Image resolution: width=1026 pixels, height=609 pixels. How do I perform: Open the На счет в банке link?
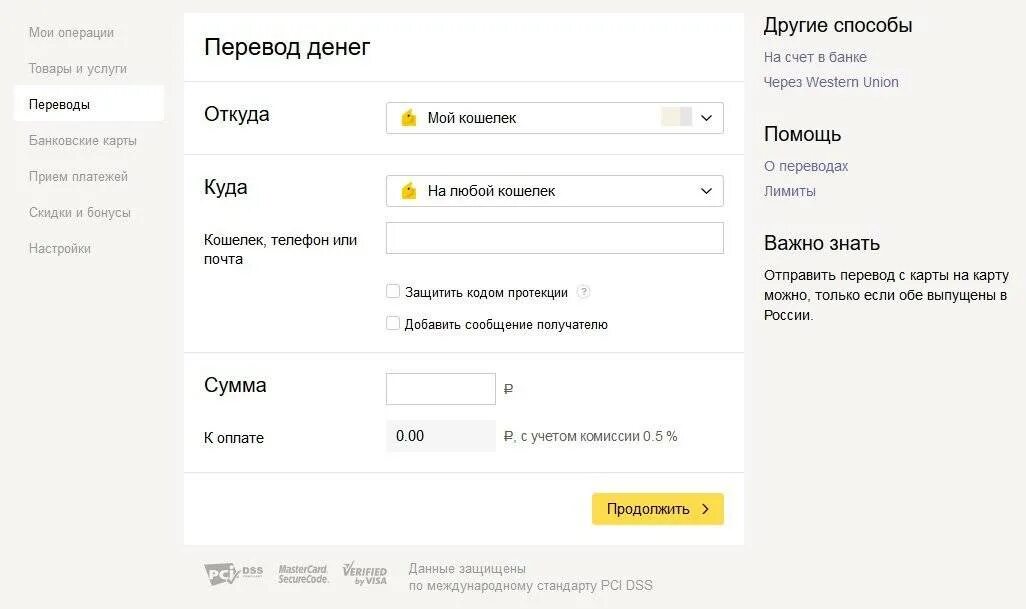815,57
